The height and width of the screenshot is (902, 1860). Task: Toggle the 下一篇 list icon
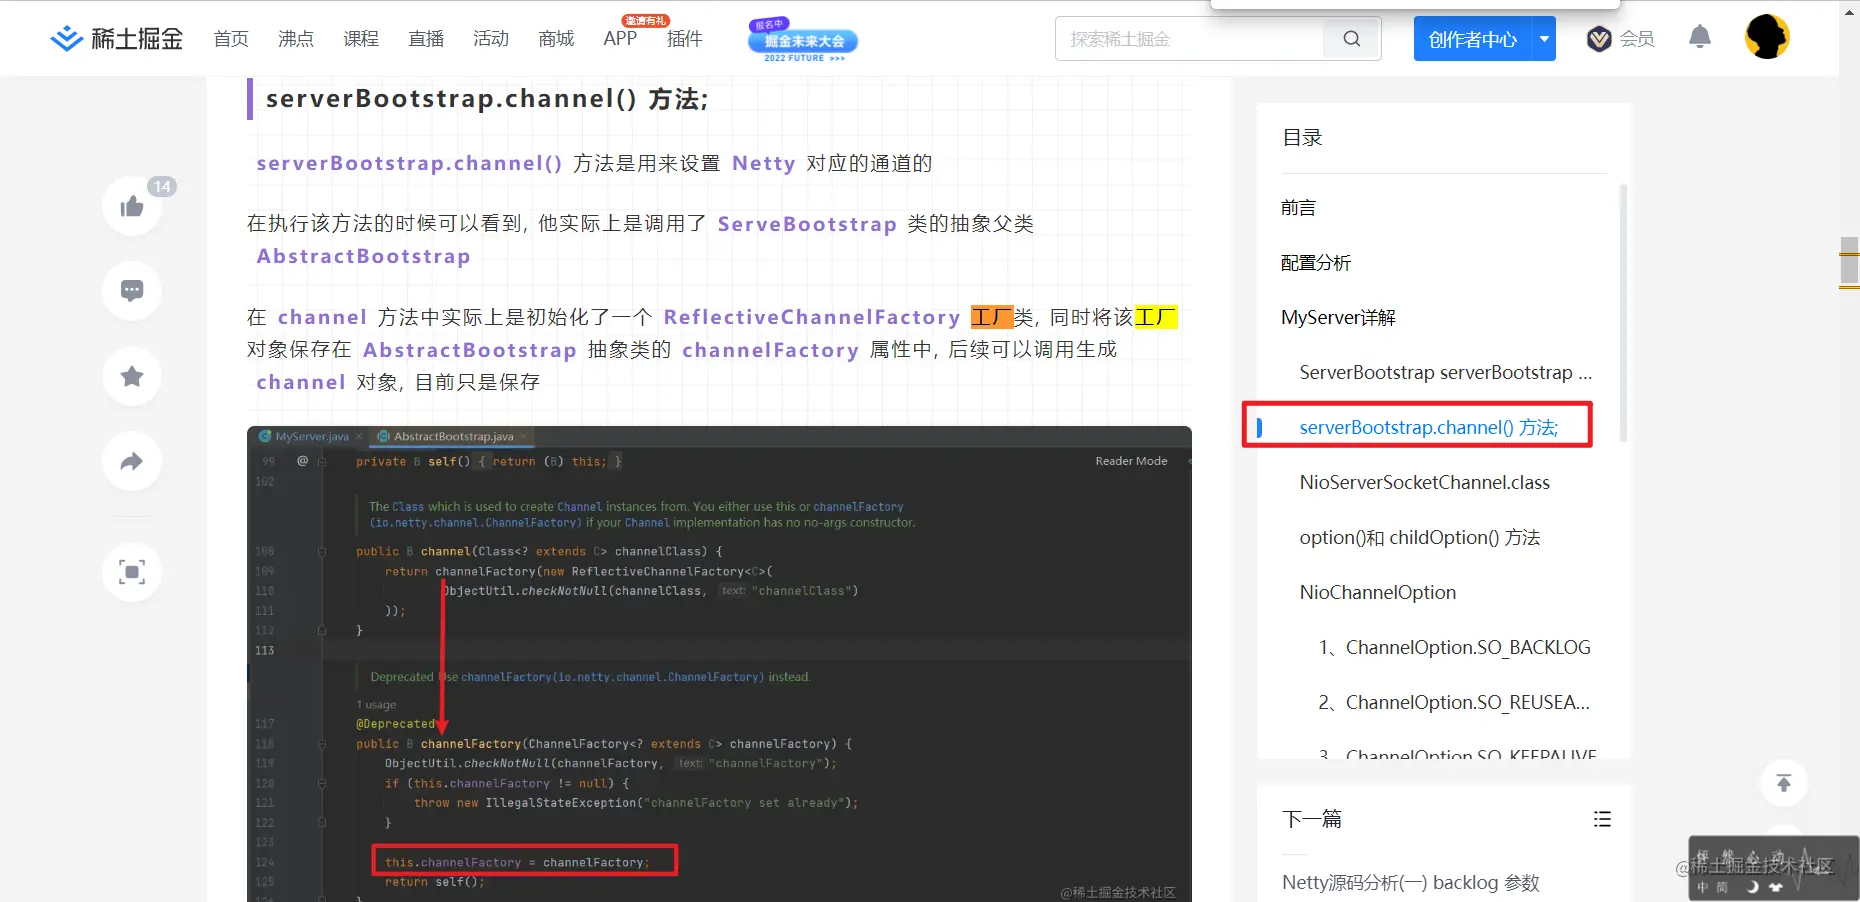[x=1602, y=819]
